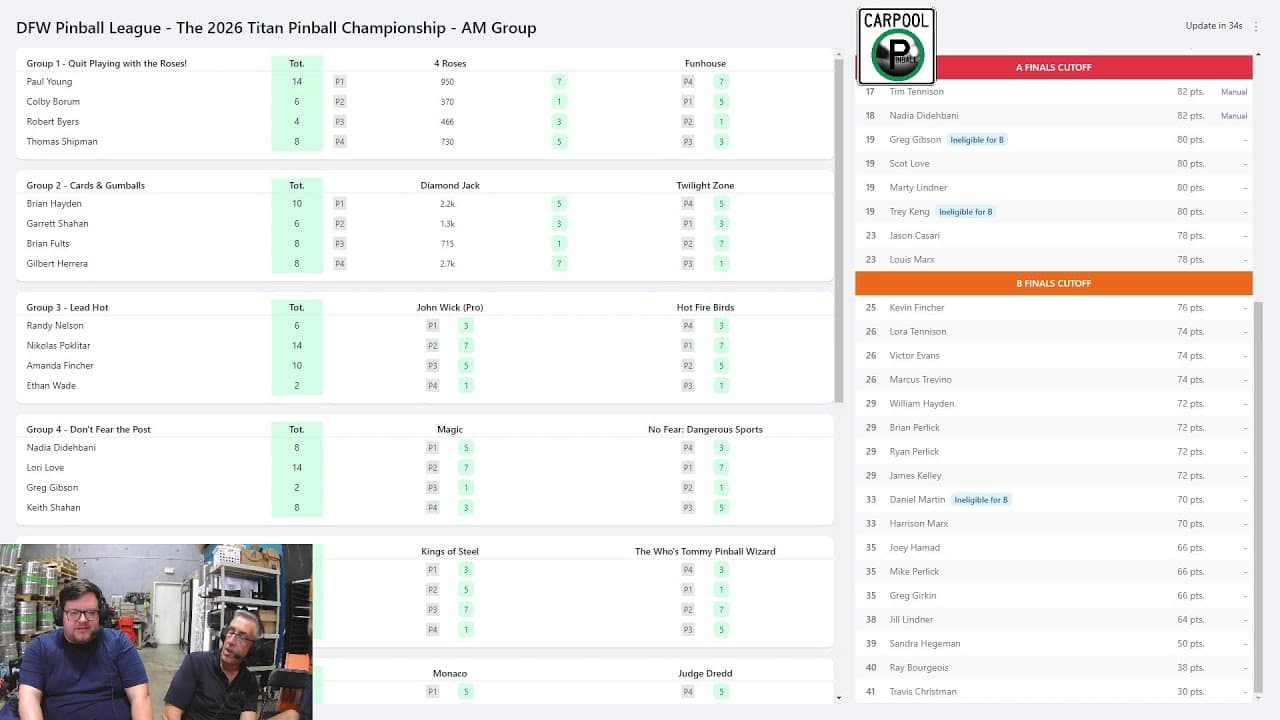The width and height of the screenshot is (1280, 720).
Task: Select the 'Magic' machine heading
Action: pos(450,430)
